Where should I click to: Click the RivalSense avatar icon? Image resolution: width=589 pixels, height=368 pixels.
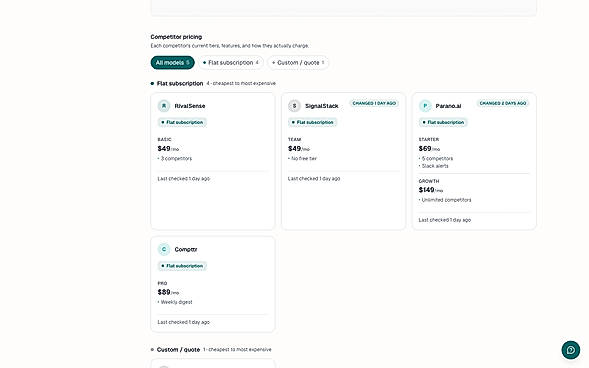pyautogui.click(x=164, y=106)
